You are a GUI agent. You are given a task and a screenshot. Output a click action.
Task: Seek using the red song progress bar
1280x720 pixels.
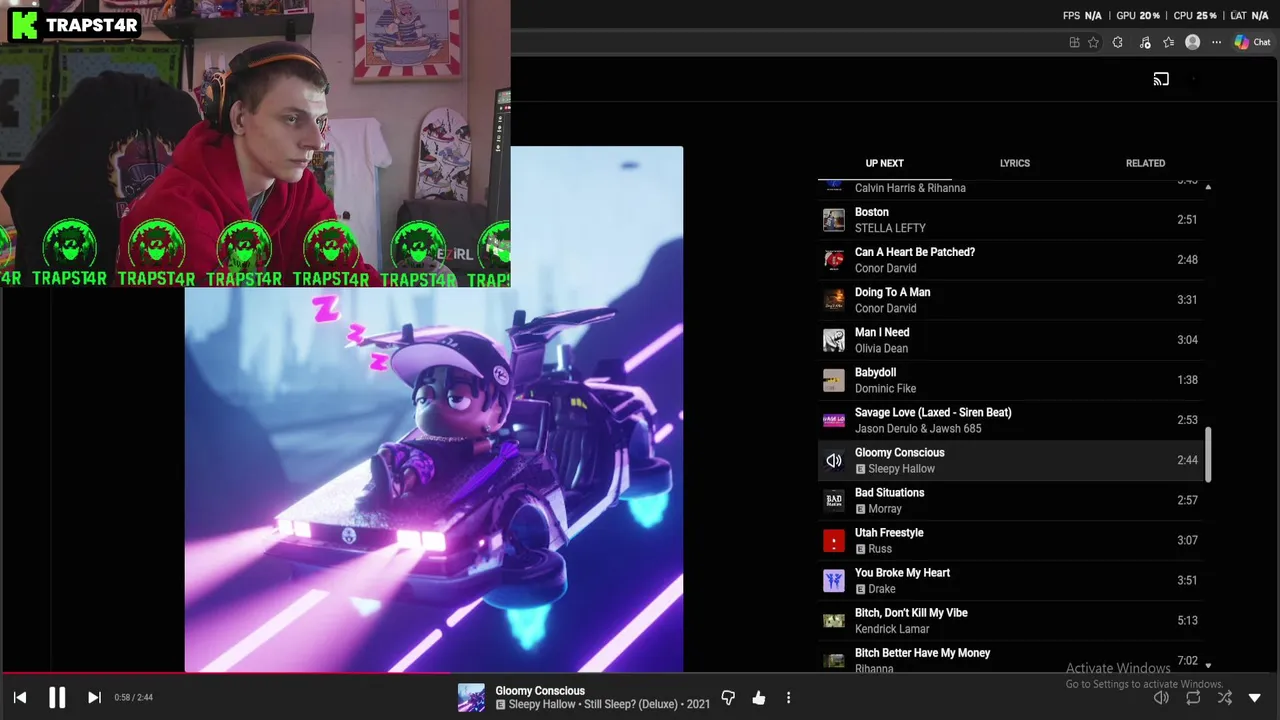[x=640, y=673]
